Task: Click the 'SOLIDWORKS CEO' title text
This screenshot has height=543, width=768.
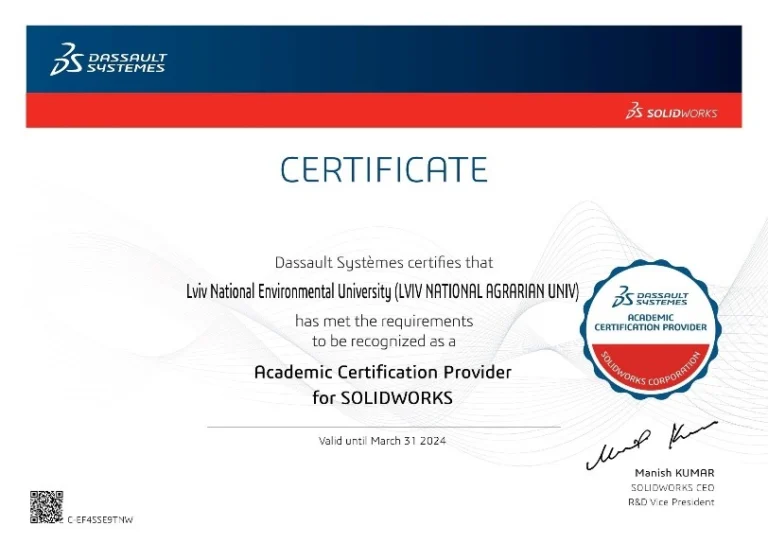Action: point(672,488)
